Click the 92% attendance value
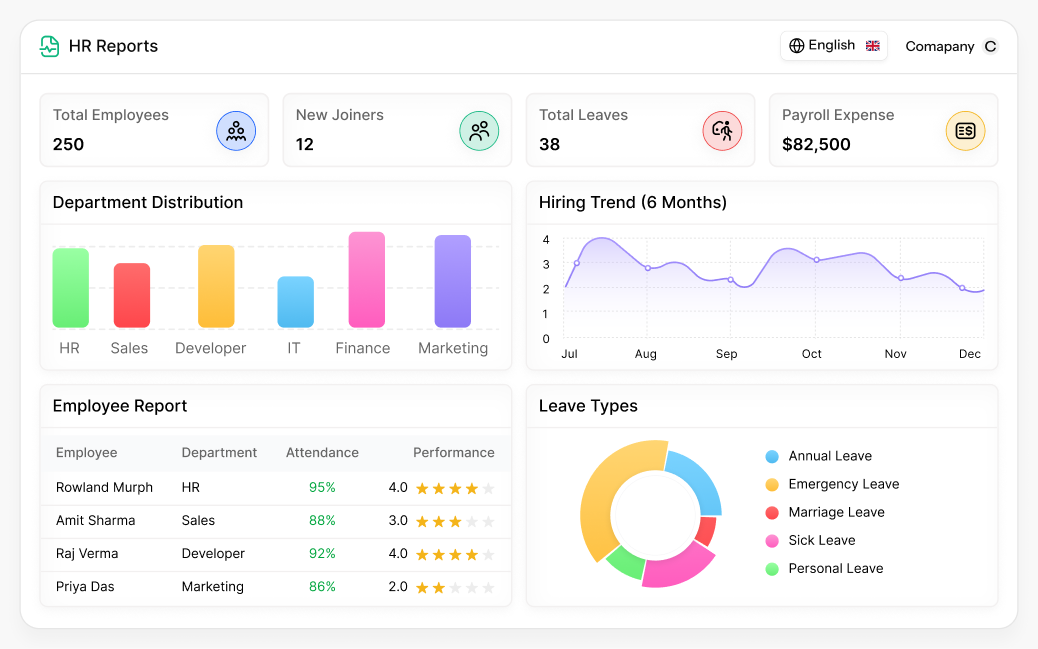Image resolution: width=1038 pixels, height=649 pixels. pos(322,554)
